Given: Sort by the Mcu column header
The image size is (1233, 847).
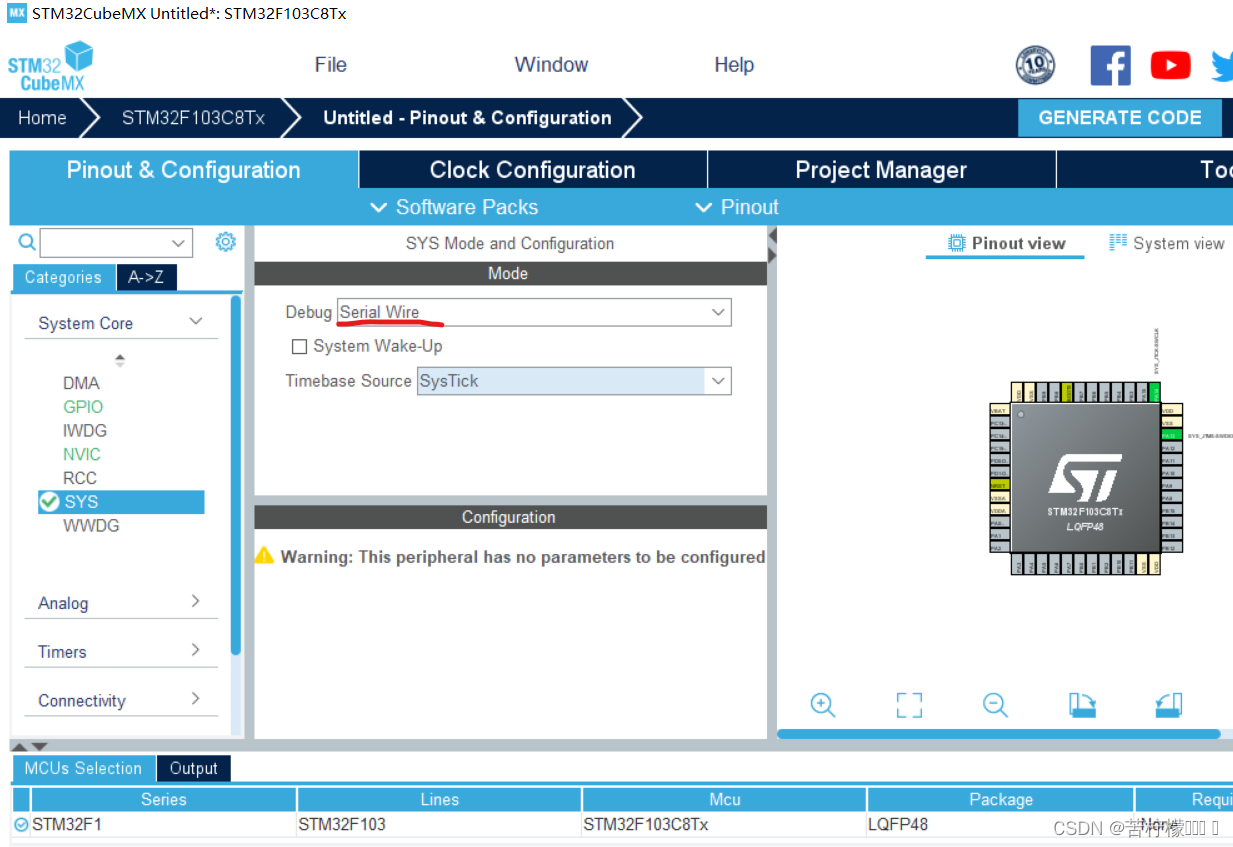Looking at the screenshot, I should click(725, 799).
